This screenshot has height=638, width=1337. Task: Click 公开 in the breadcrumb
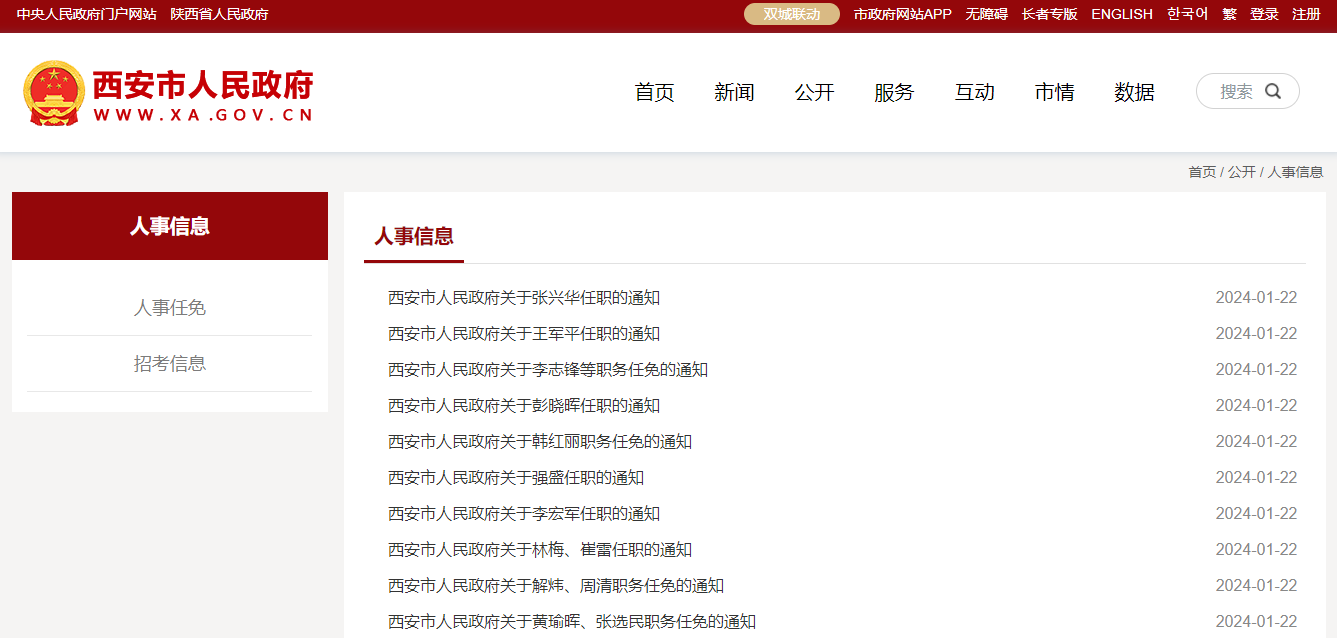(1241, 172)
